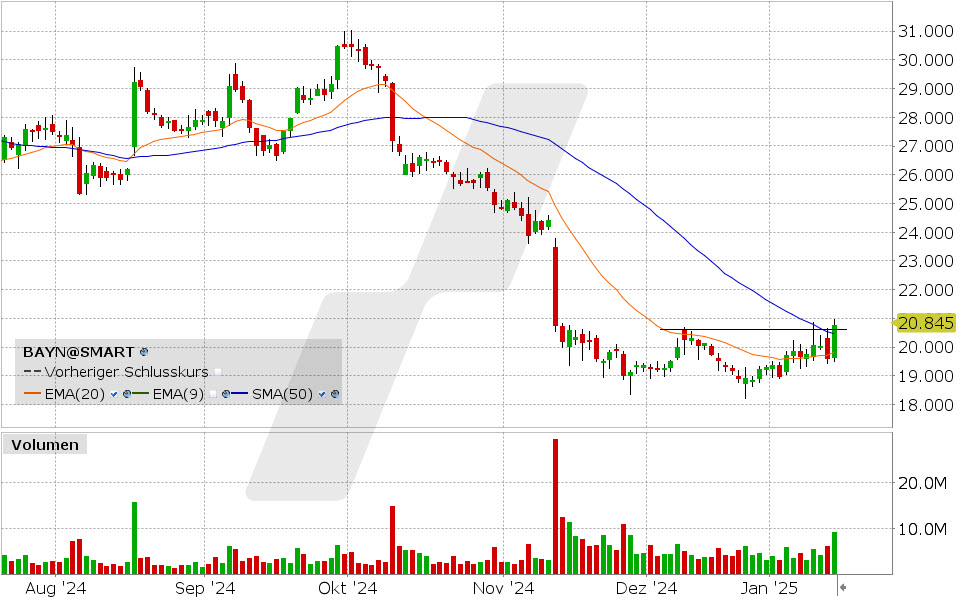Viewport: 960px width, 601px height.
Task: Click the 24.000 price axis label
Action: (925, 233)
